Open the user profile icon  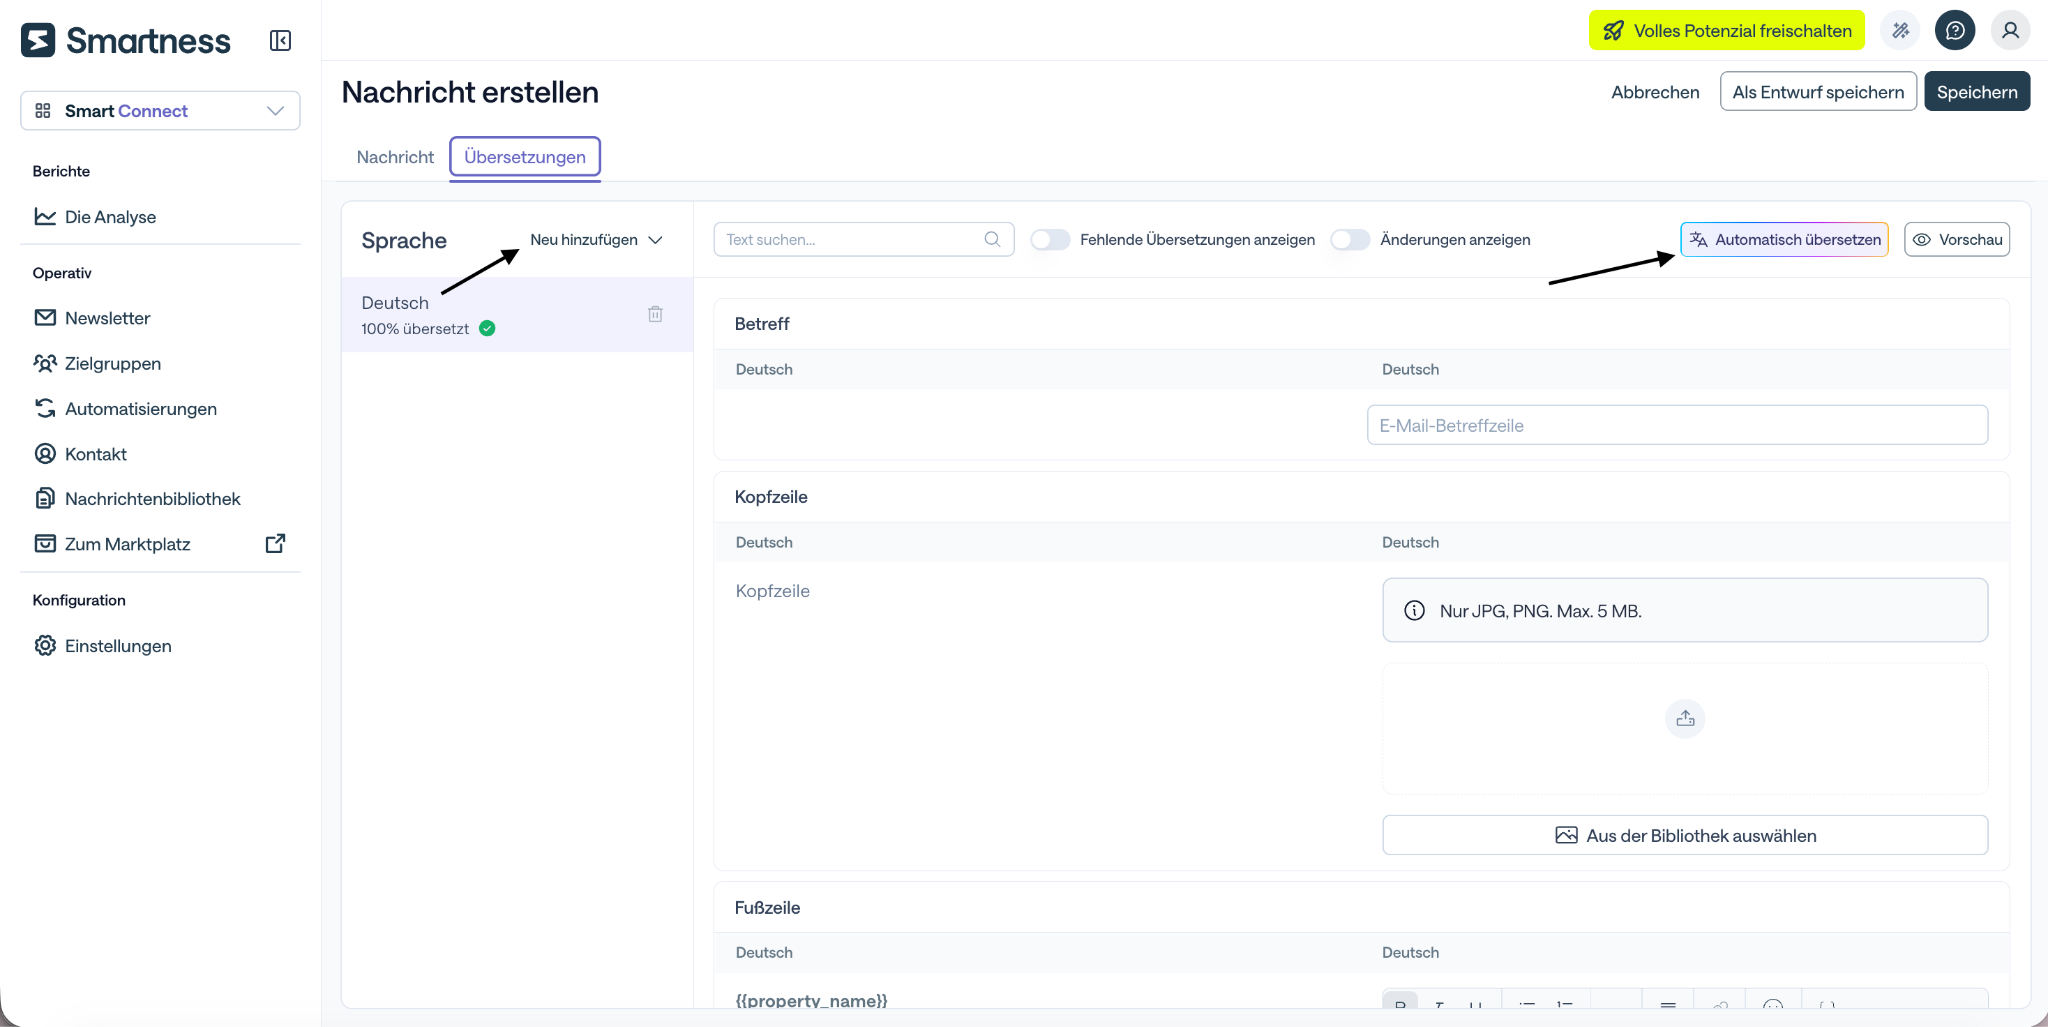[2010, 31]
